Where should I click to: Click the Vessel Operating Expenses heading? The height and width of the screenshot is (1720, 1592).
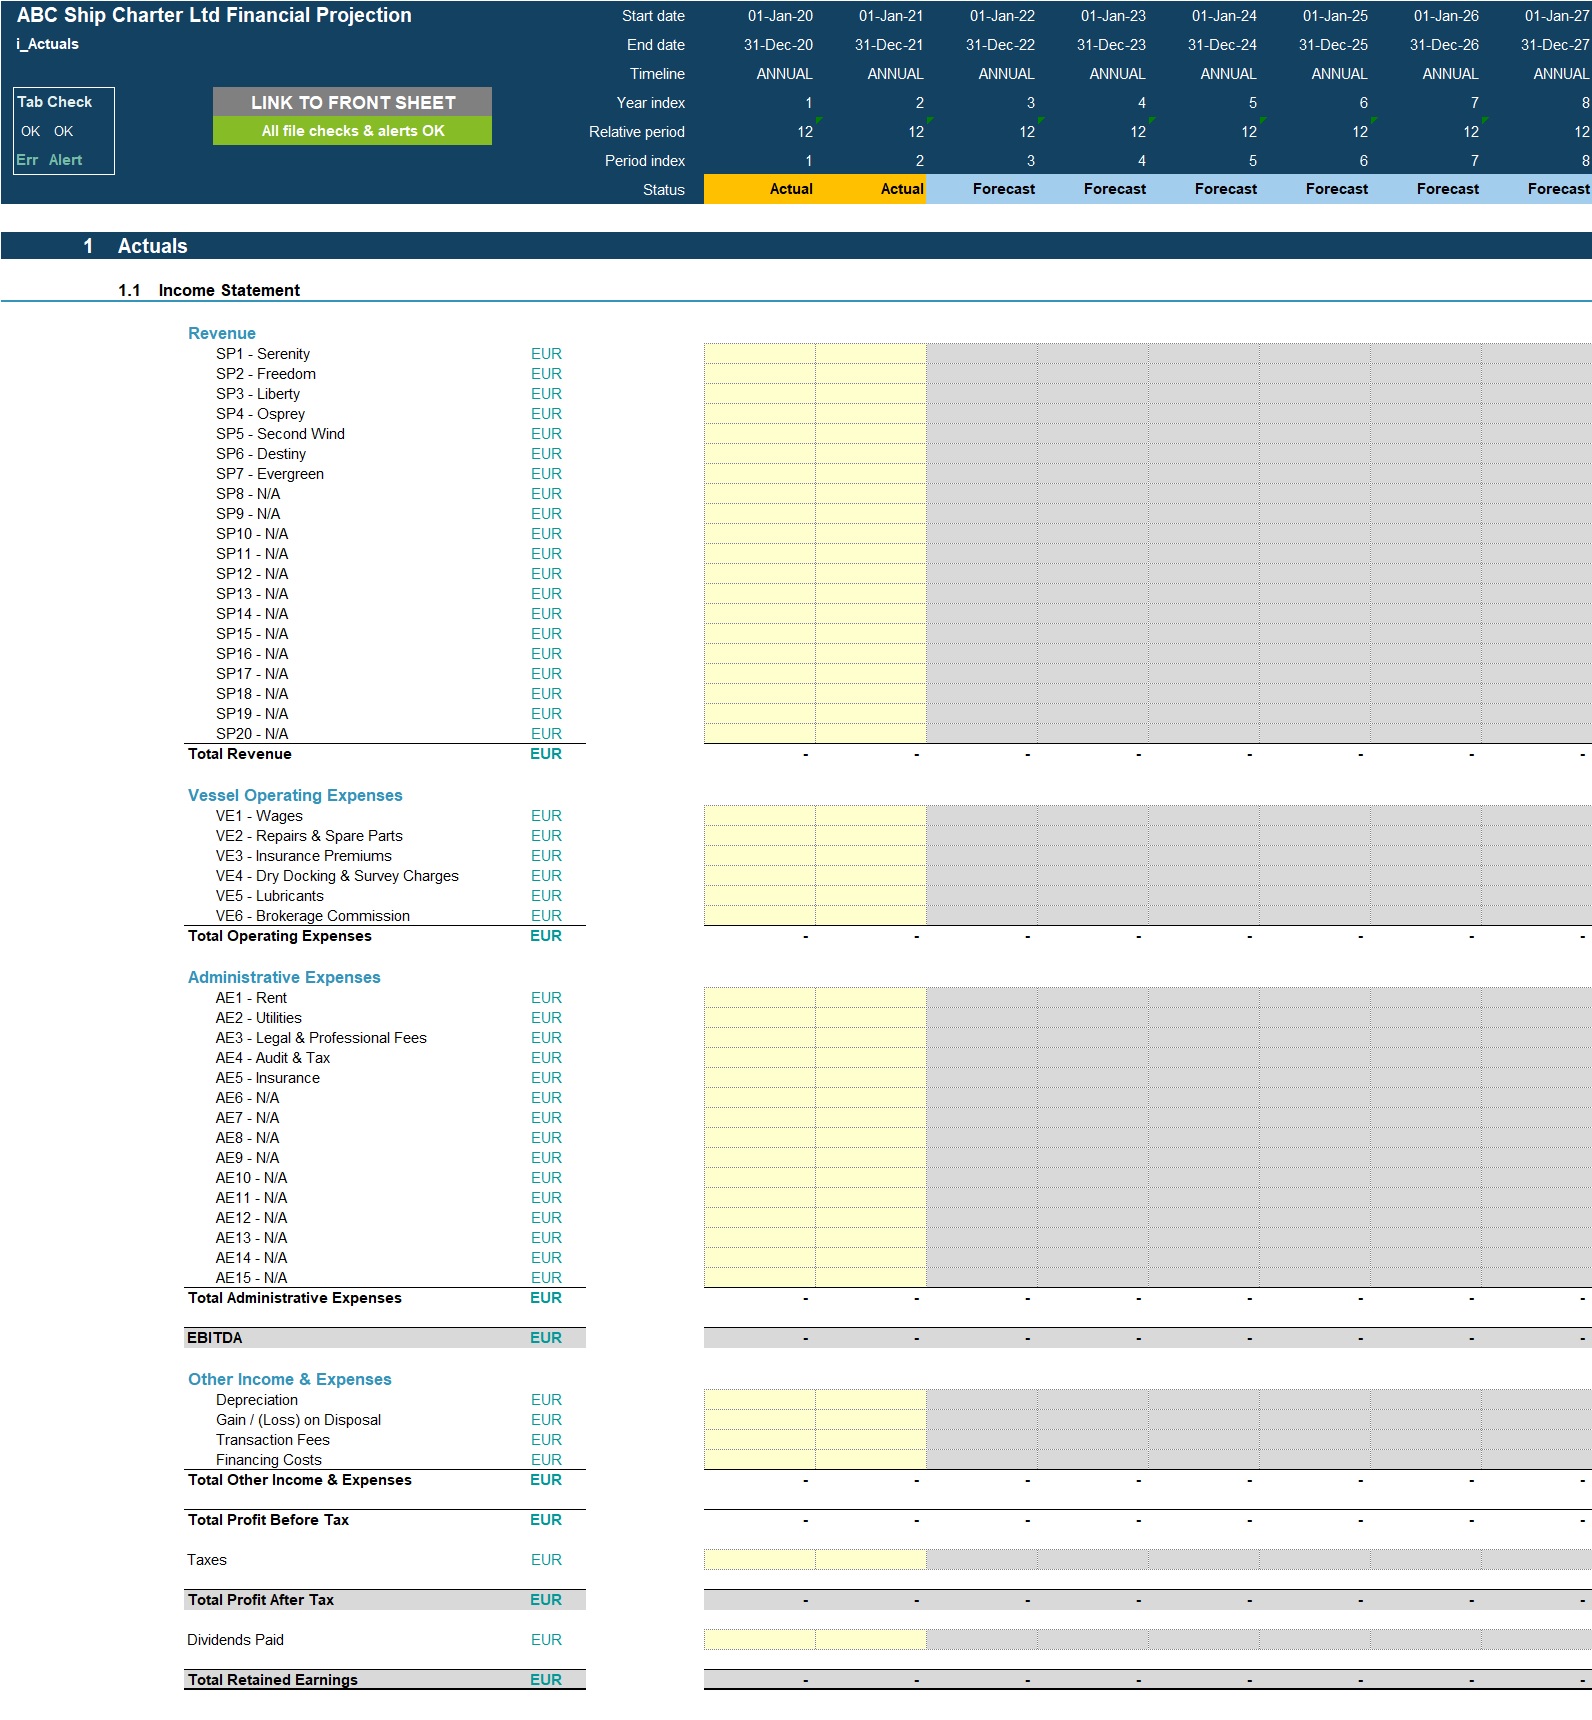click(x=295, y=795)
